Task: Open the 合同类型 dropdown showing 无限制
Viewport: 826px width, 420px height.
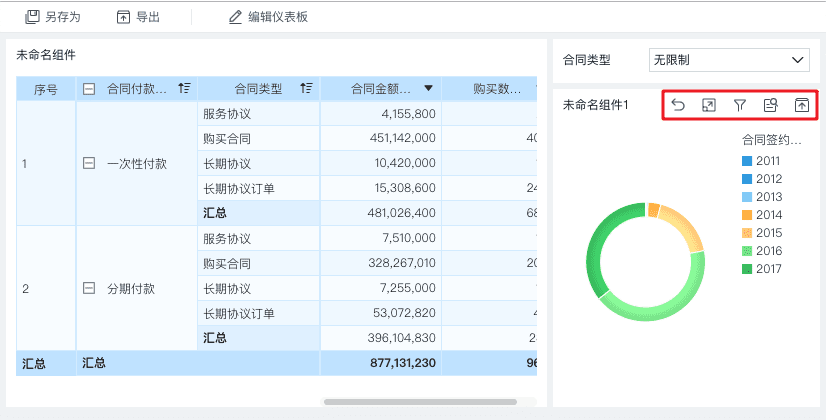Action: (x=728, y=60)
